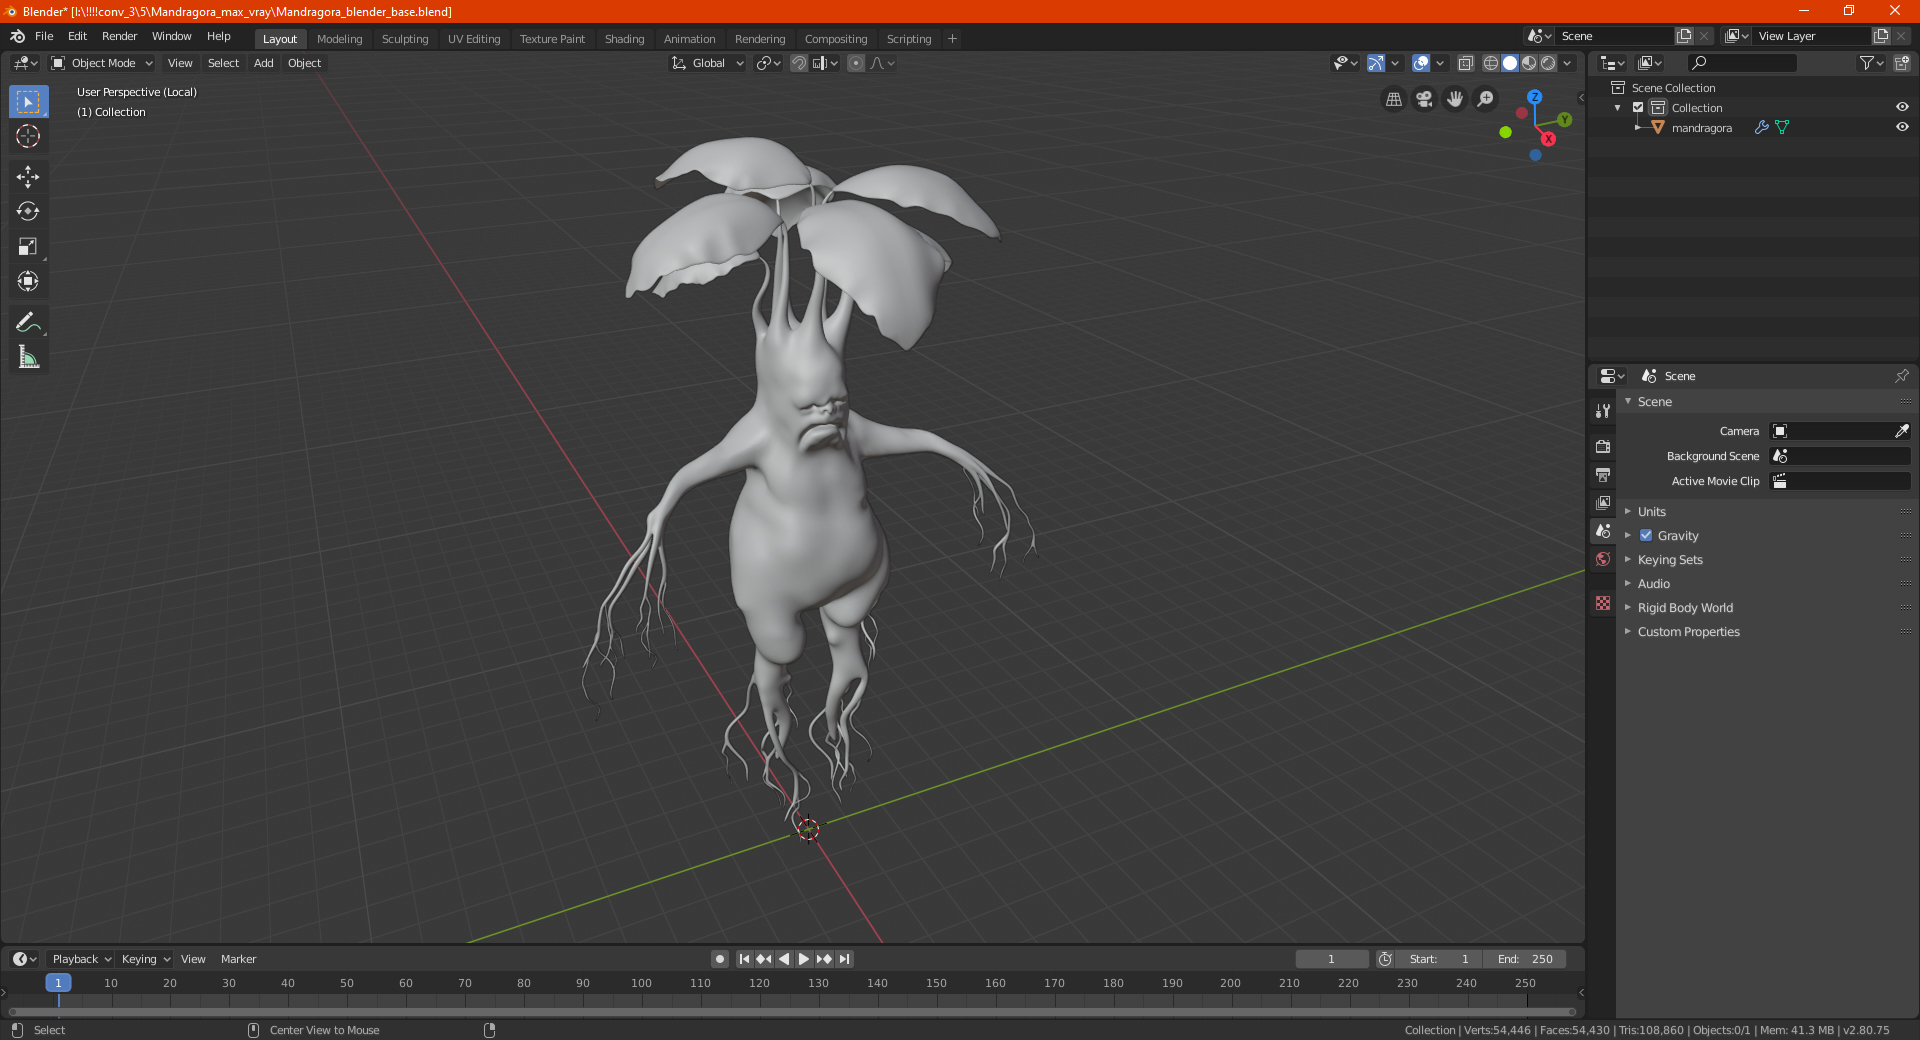Open Object Mode dropdown
This screenshot has width=1920, height=1040.
click(x=102, y=63)
